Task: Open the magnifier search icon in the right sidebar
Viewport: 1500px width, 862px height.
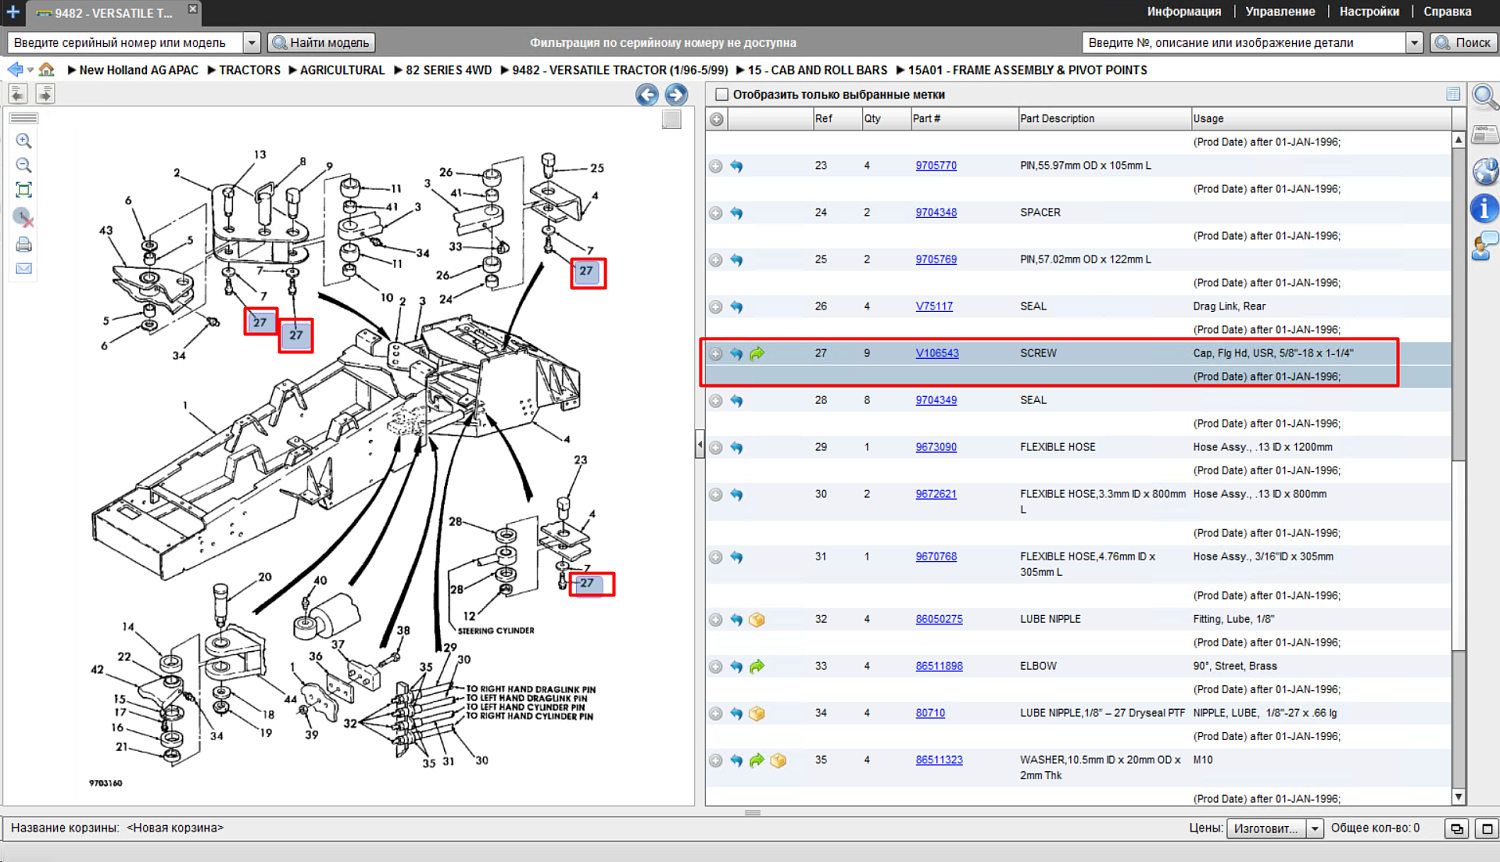Action: [x=1485, y=97]
